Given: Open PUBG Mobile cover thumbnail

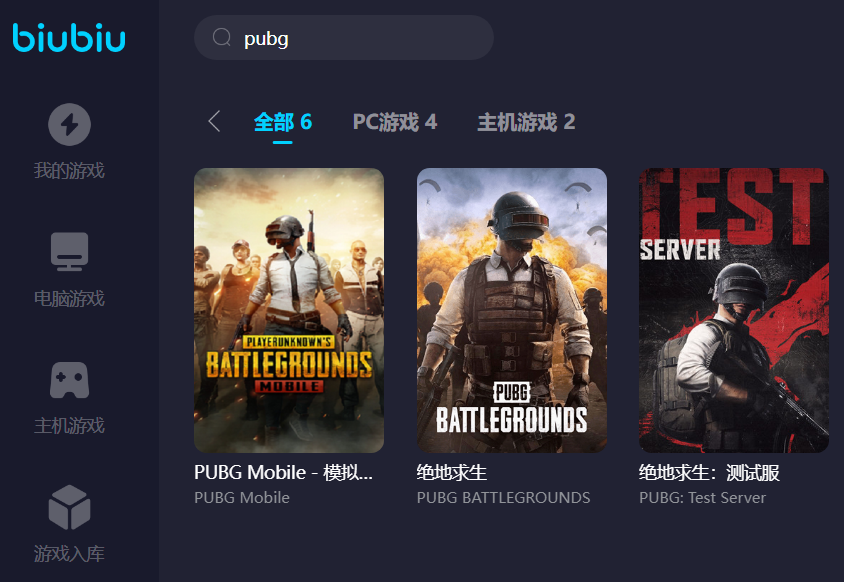Looking at the screenshot, I should point(289,310).
